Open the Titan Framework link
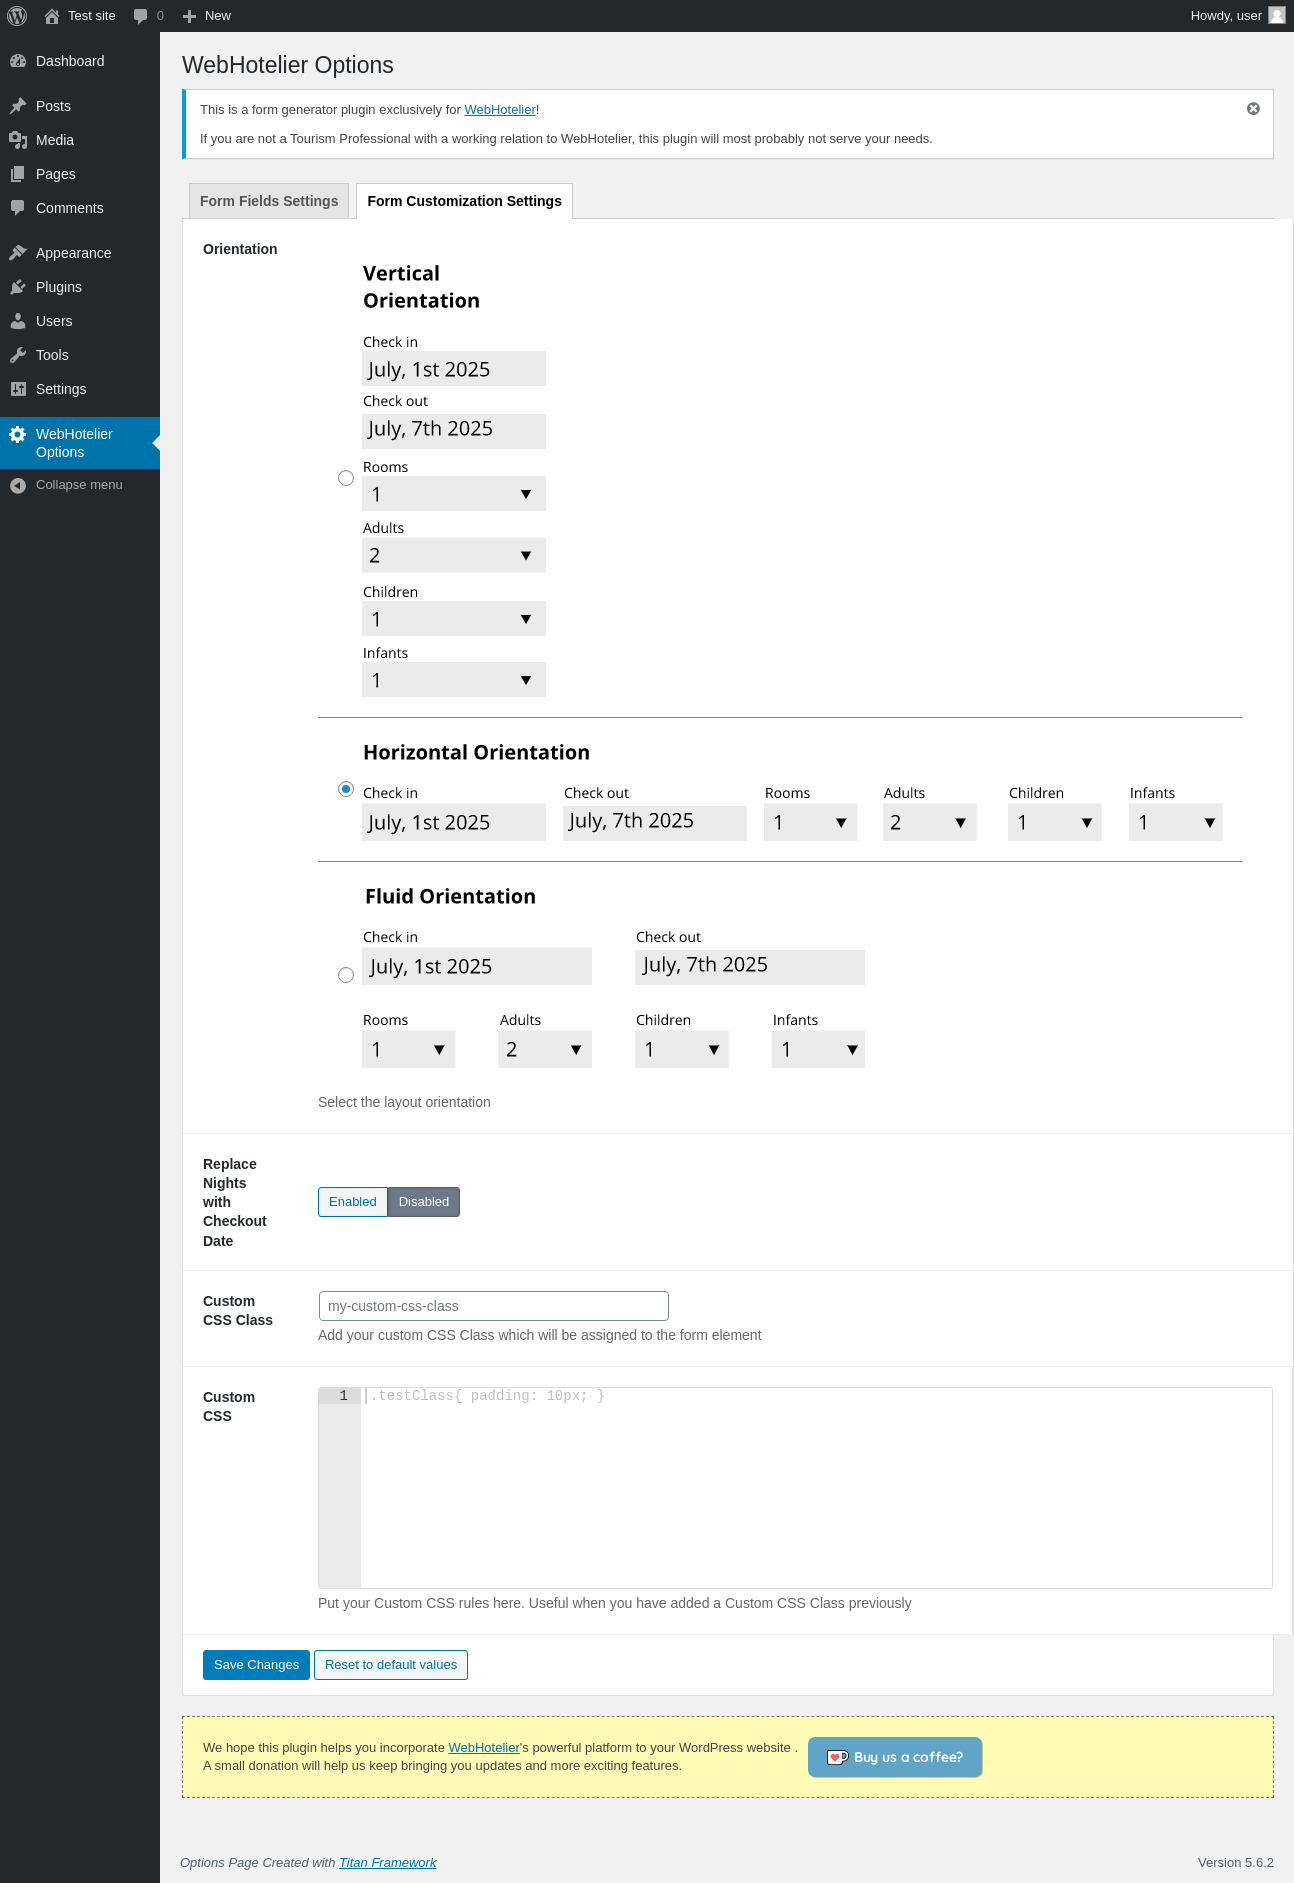 388,1863
